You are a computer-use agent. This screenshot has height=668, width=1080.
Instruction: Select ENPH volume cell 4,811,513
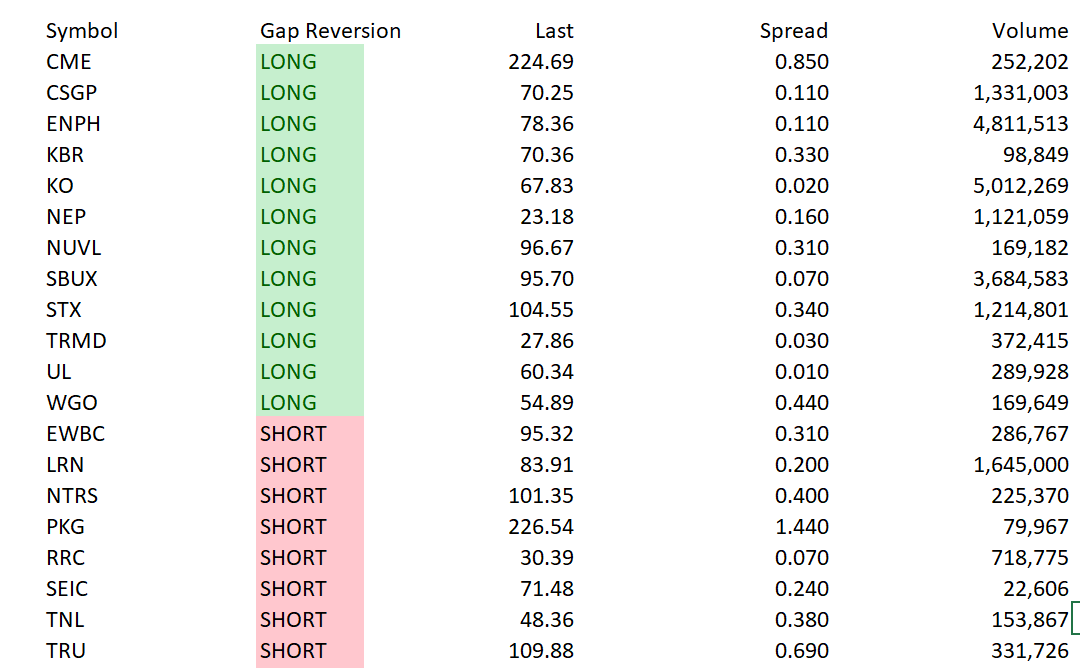(x=1020, y=124)
